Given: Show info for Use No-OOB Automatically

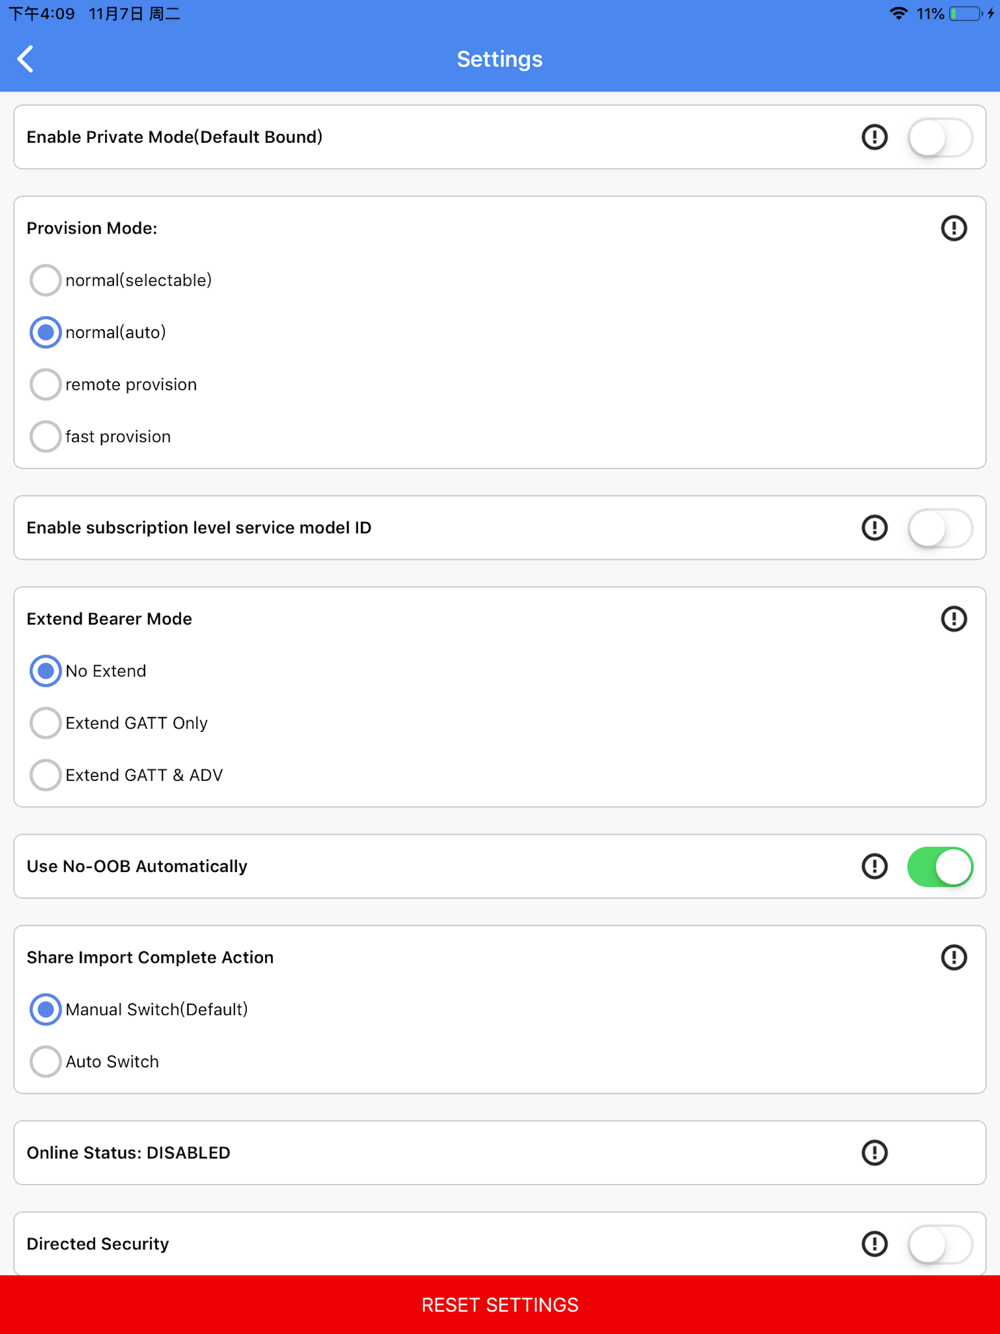Looking at the screenshot, I should point(874,866).
